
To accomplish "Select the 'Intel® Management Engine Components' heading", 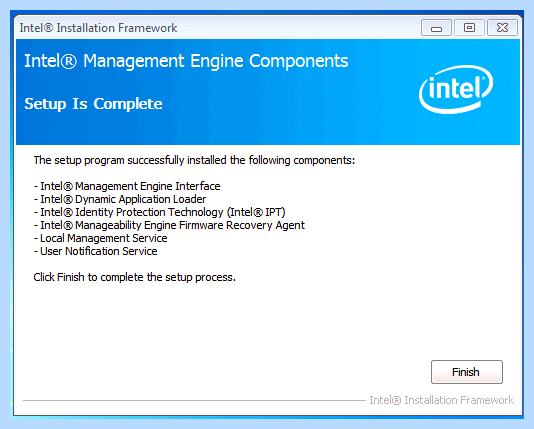I will pos(186,62).
